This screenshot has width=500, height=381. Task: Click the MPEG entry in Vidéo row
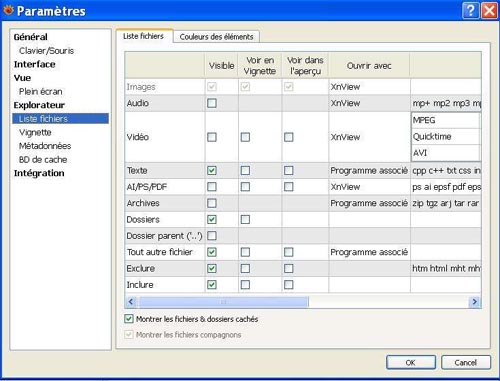point(446,120)
